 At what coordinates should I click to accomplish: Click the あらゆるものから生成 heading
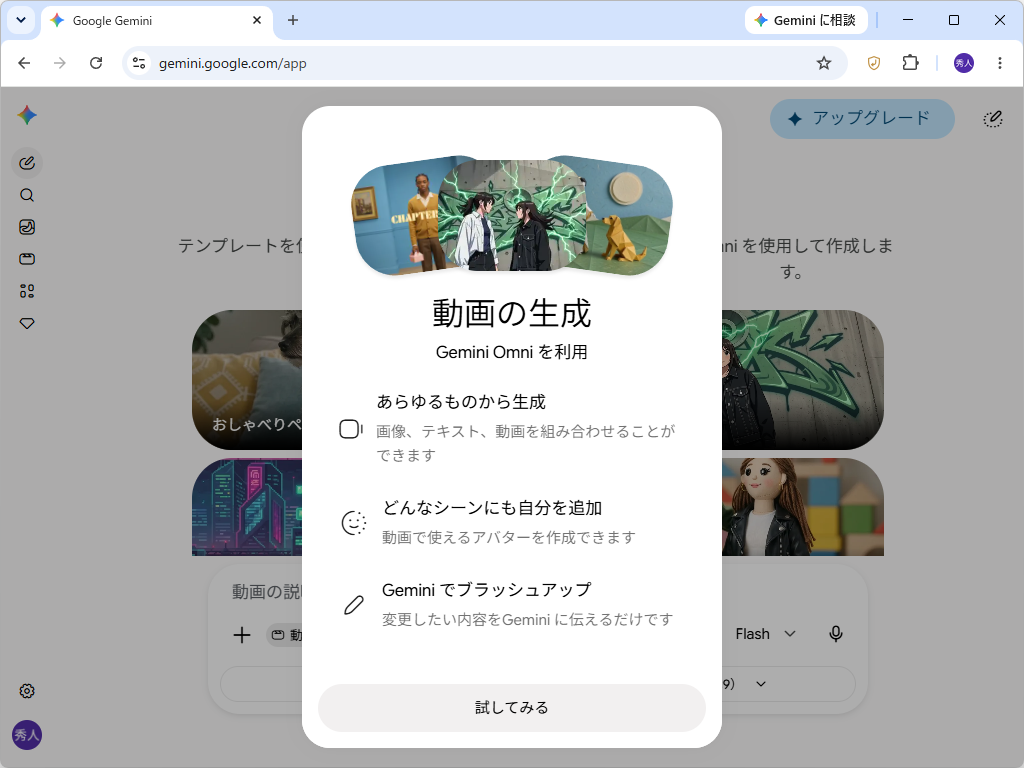point(461,402)
